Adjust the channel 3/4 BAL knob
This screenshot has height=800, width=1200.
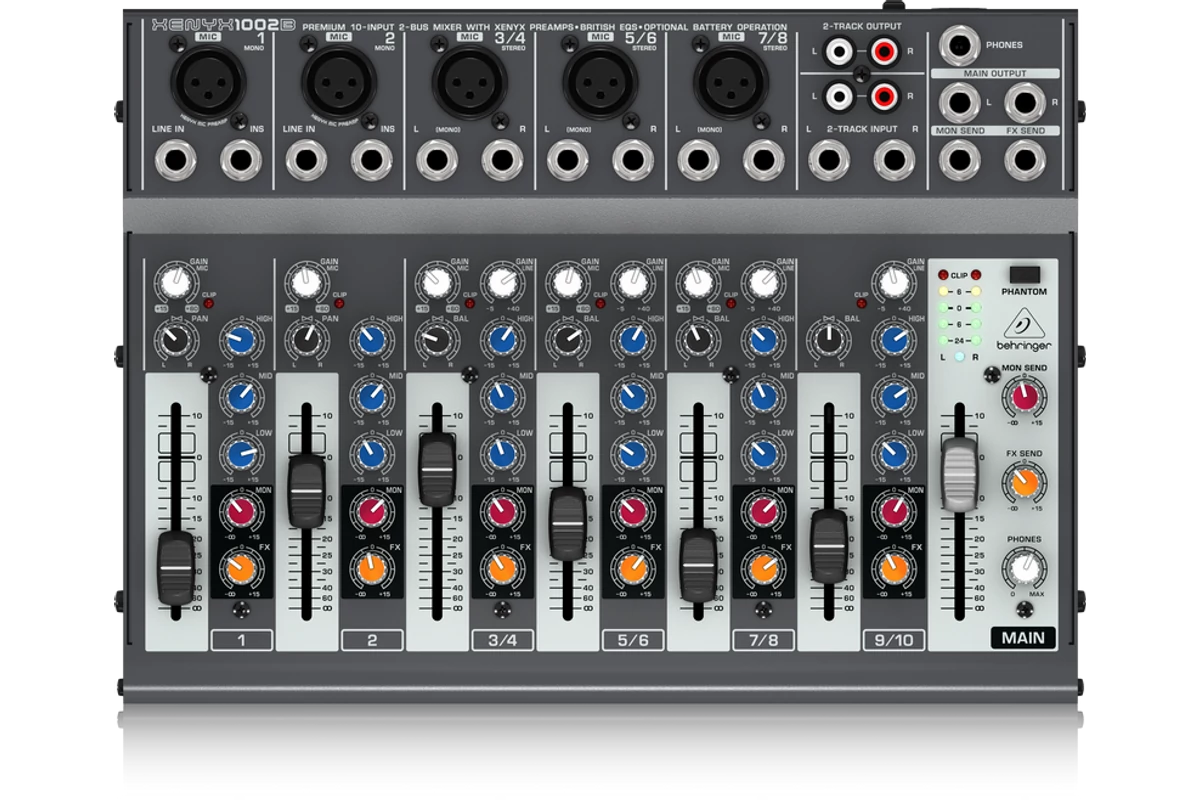click(x=436, y=340)
